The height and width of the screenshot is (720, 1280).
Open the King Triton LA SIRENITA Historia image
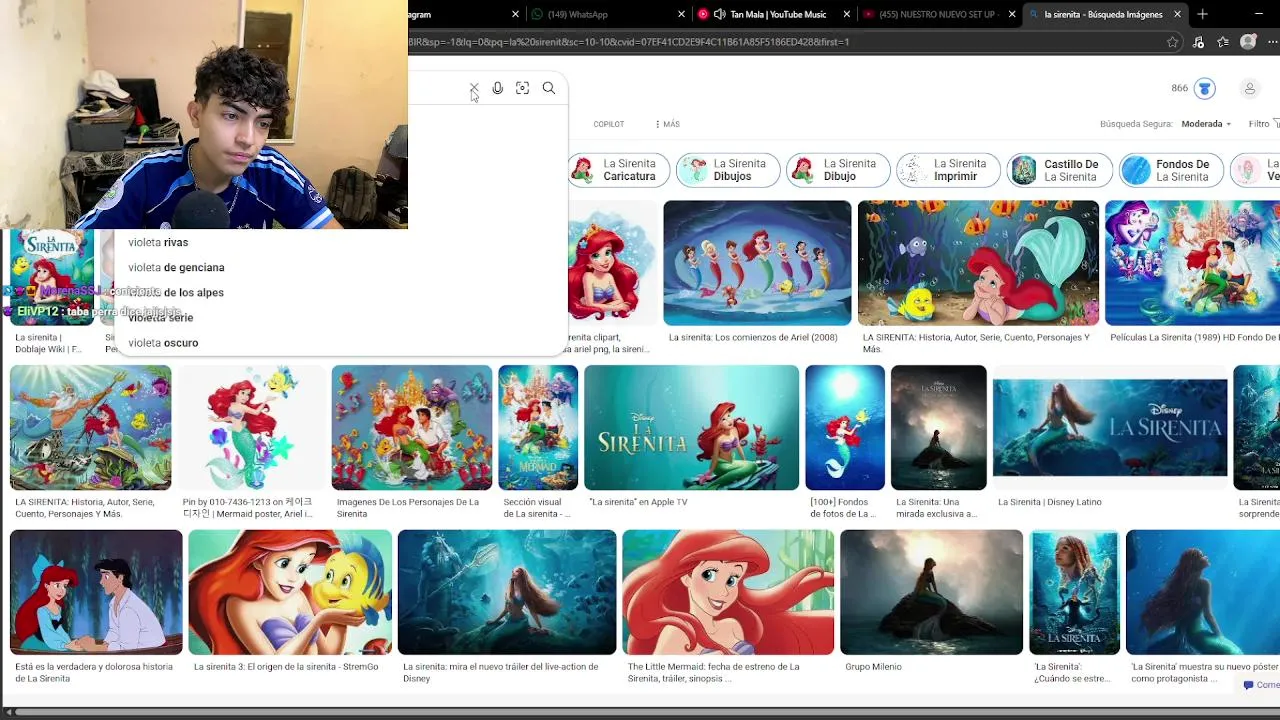(x=90, y=427)
